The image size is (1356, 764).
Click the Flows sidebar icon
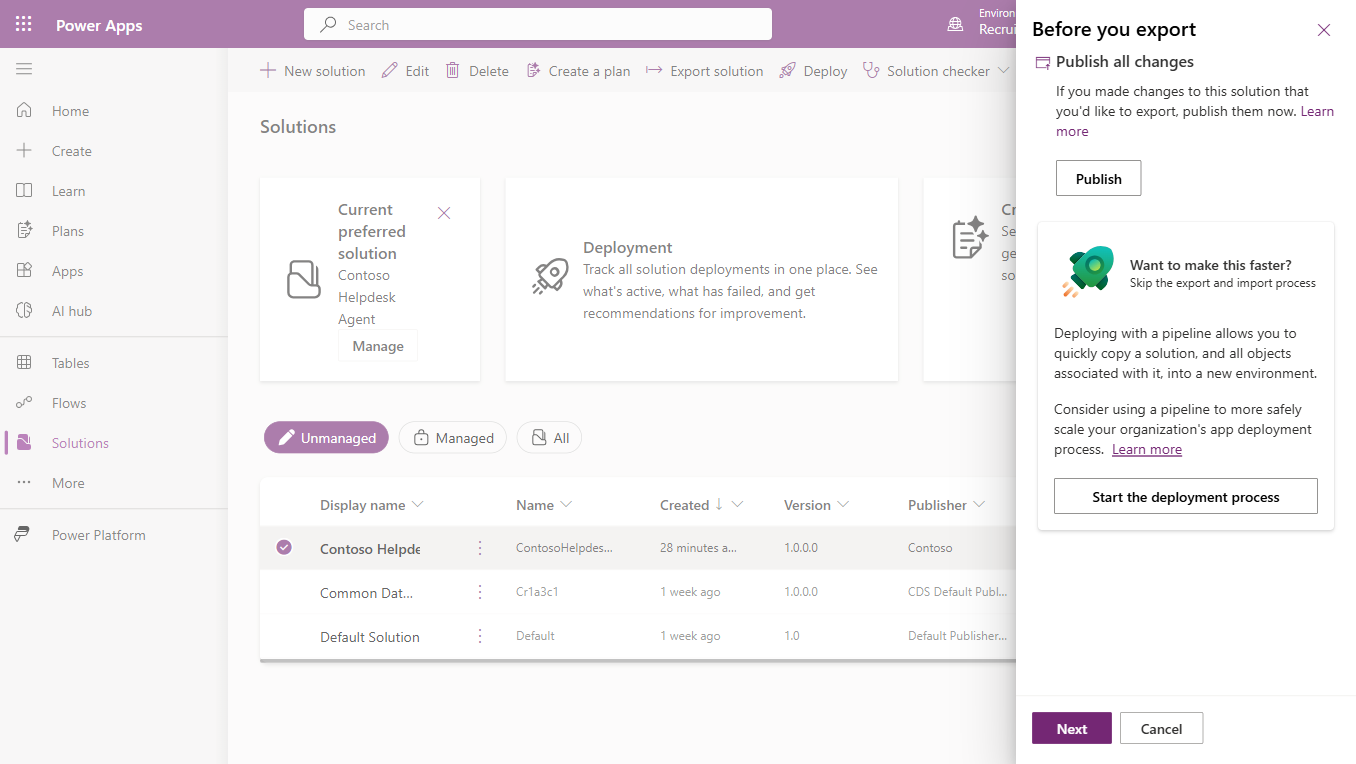[x=24, y=403]
